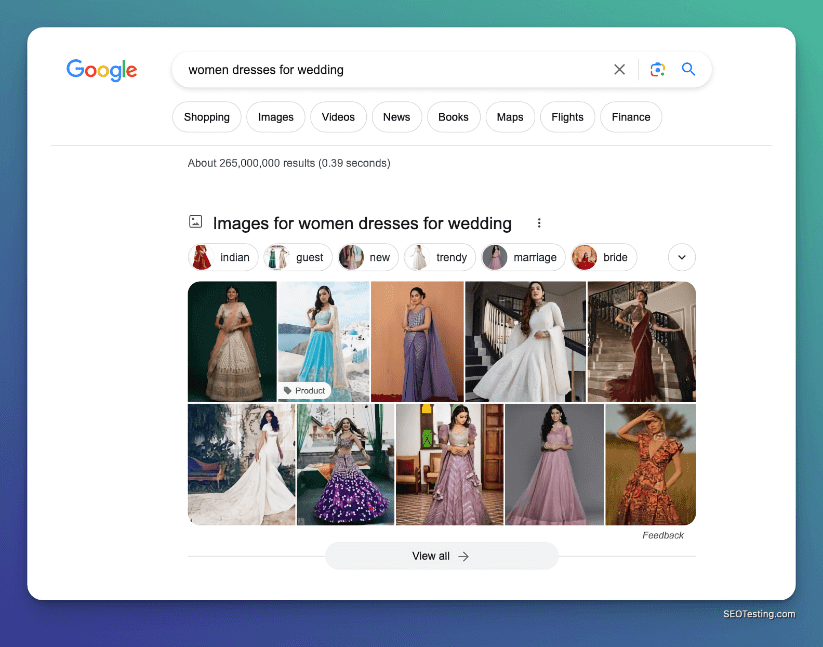The width and height of the screenshot is (823, 647).
Task: Clear the search box with X icon
Action: [x=620, y=70]
